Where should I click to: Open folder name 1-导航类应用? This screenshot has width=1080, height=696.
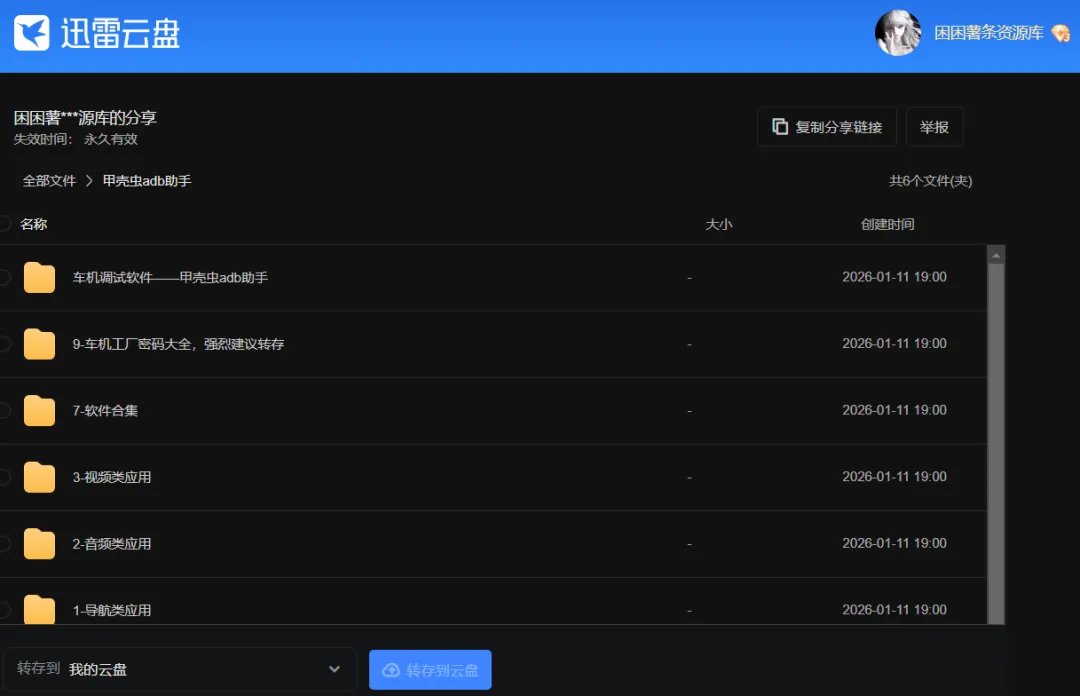click(112, 610)
